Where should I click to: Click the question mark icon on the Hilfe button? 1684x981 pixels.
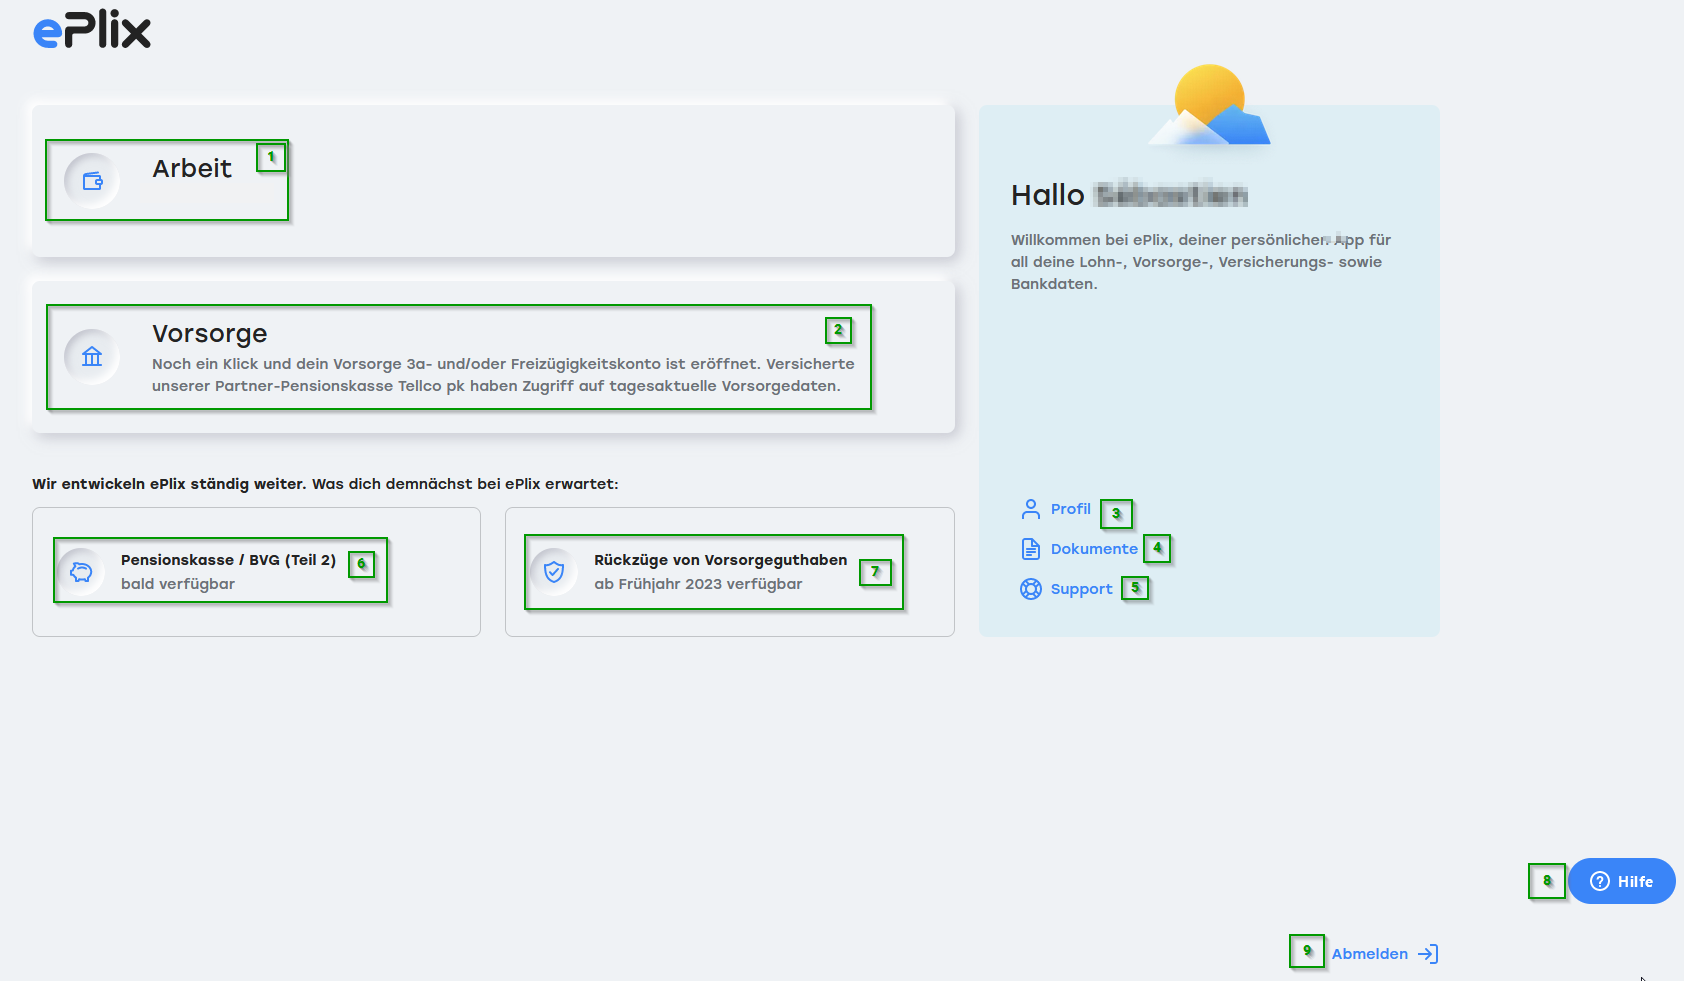pyautogui.click(x=1599, y=881)
